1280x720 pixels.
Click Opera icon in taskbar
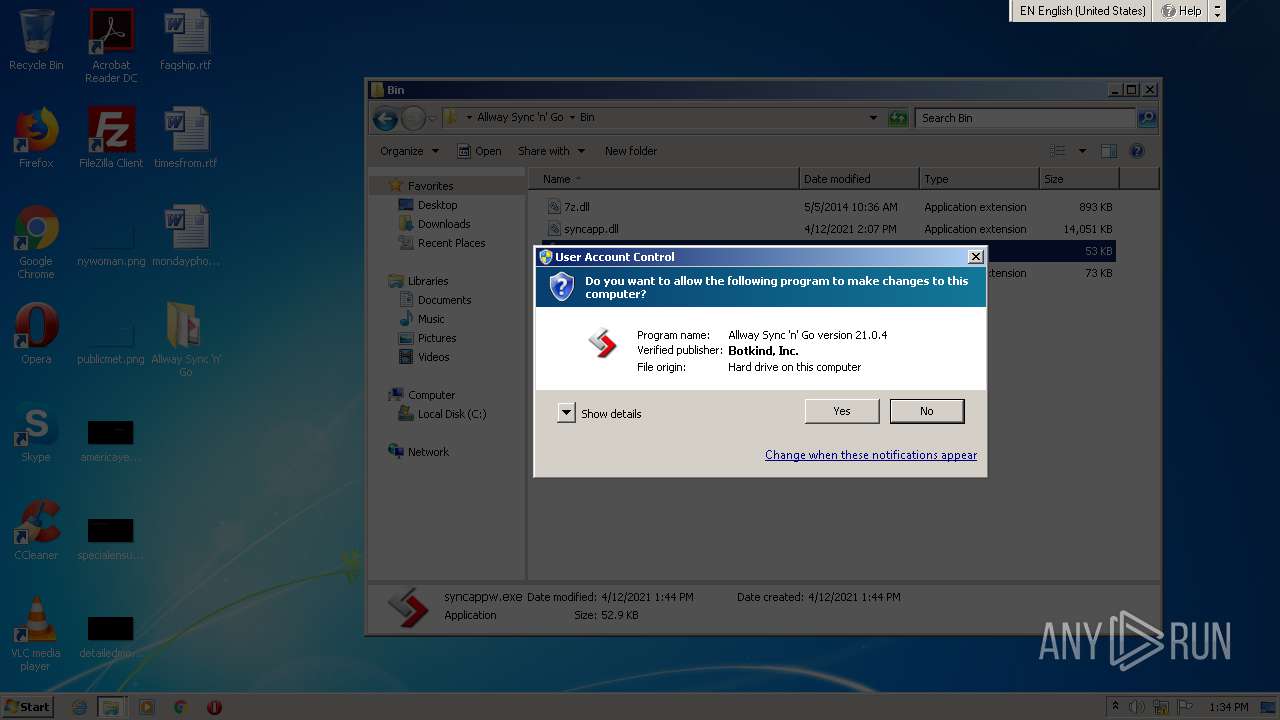point(214,707)
